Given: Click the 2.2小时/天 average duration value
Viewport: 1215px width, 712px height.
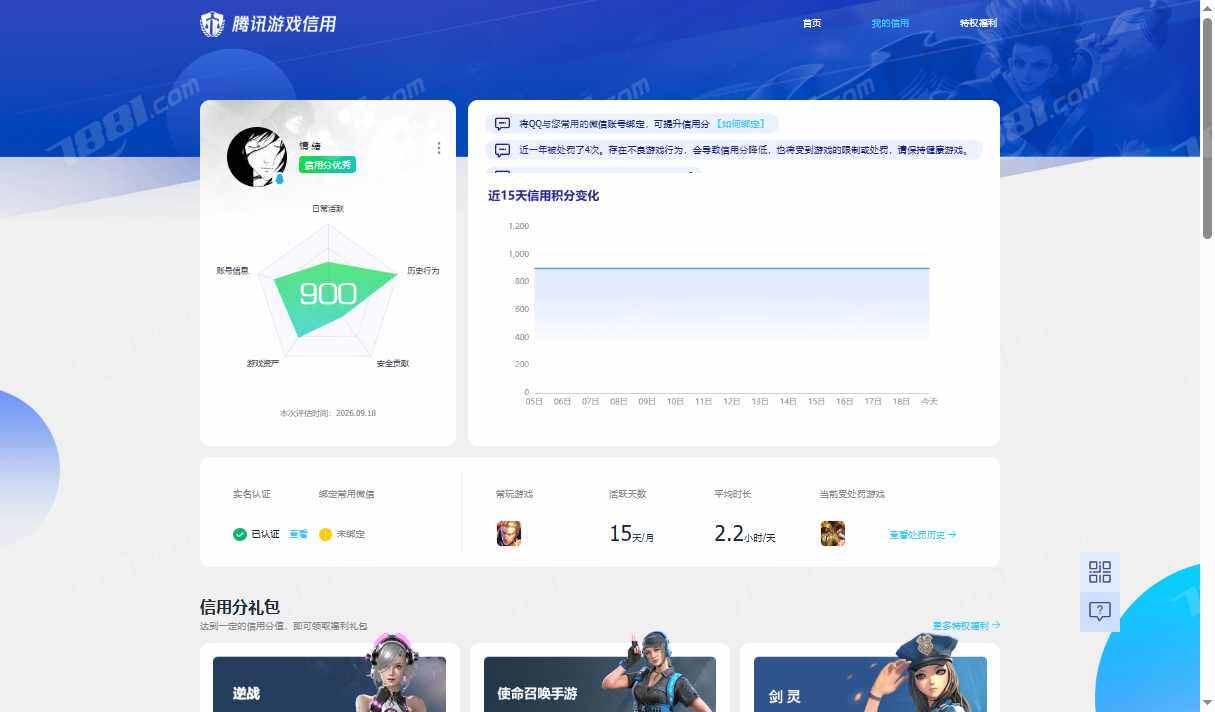Looking at the screenshot, I should pos(745,534).
